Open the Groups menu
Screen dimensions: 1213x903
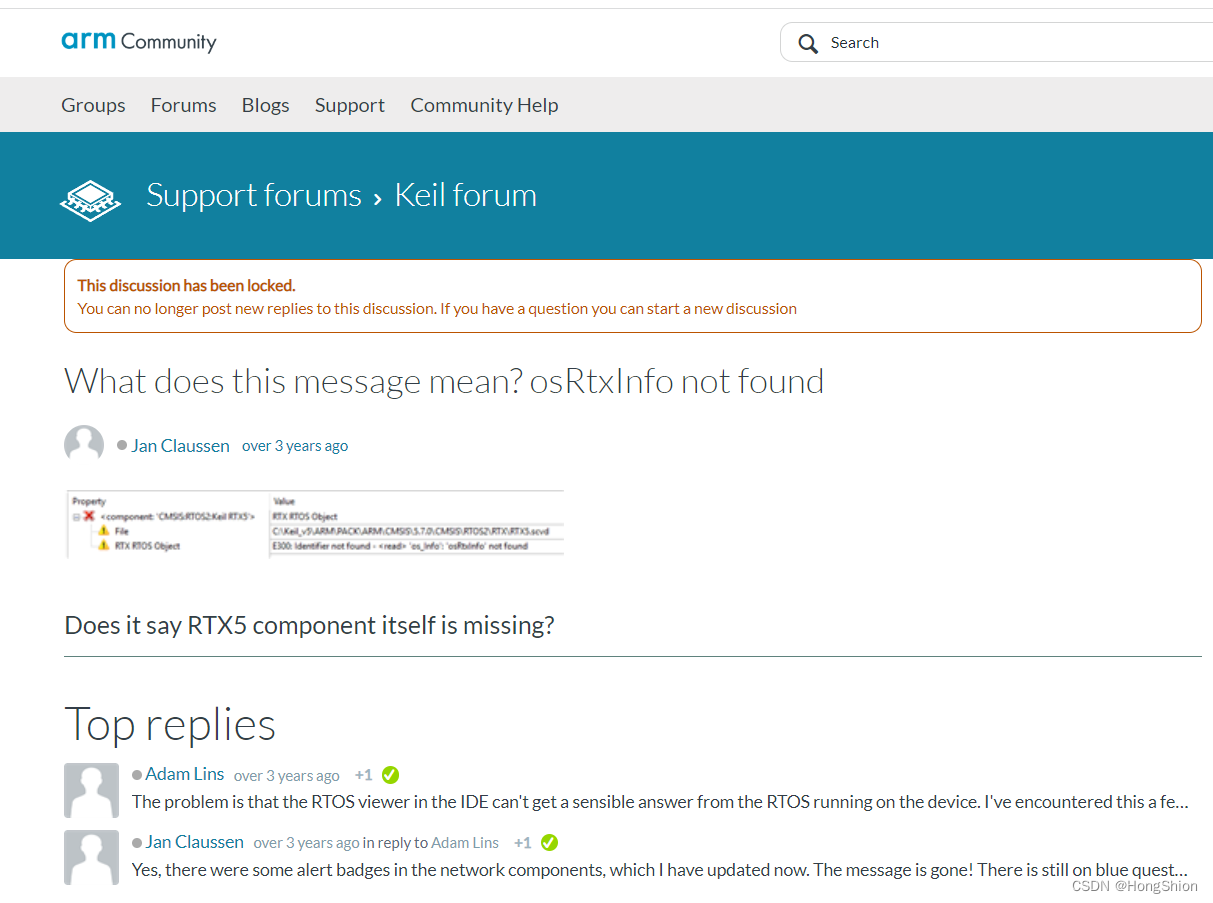click(x=93, y=105)
